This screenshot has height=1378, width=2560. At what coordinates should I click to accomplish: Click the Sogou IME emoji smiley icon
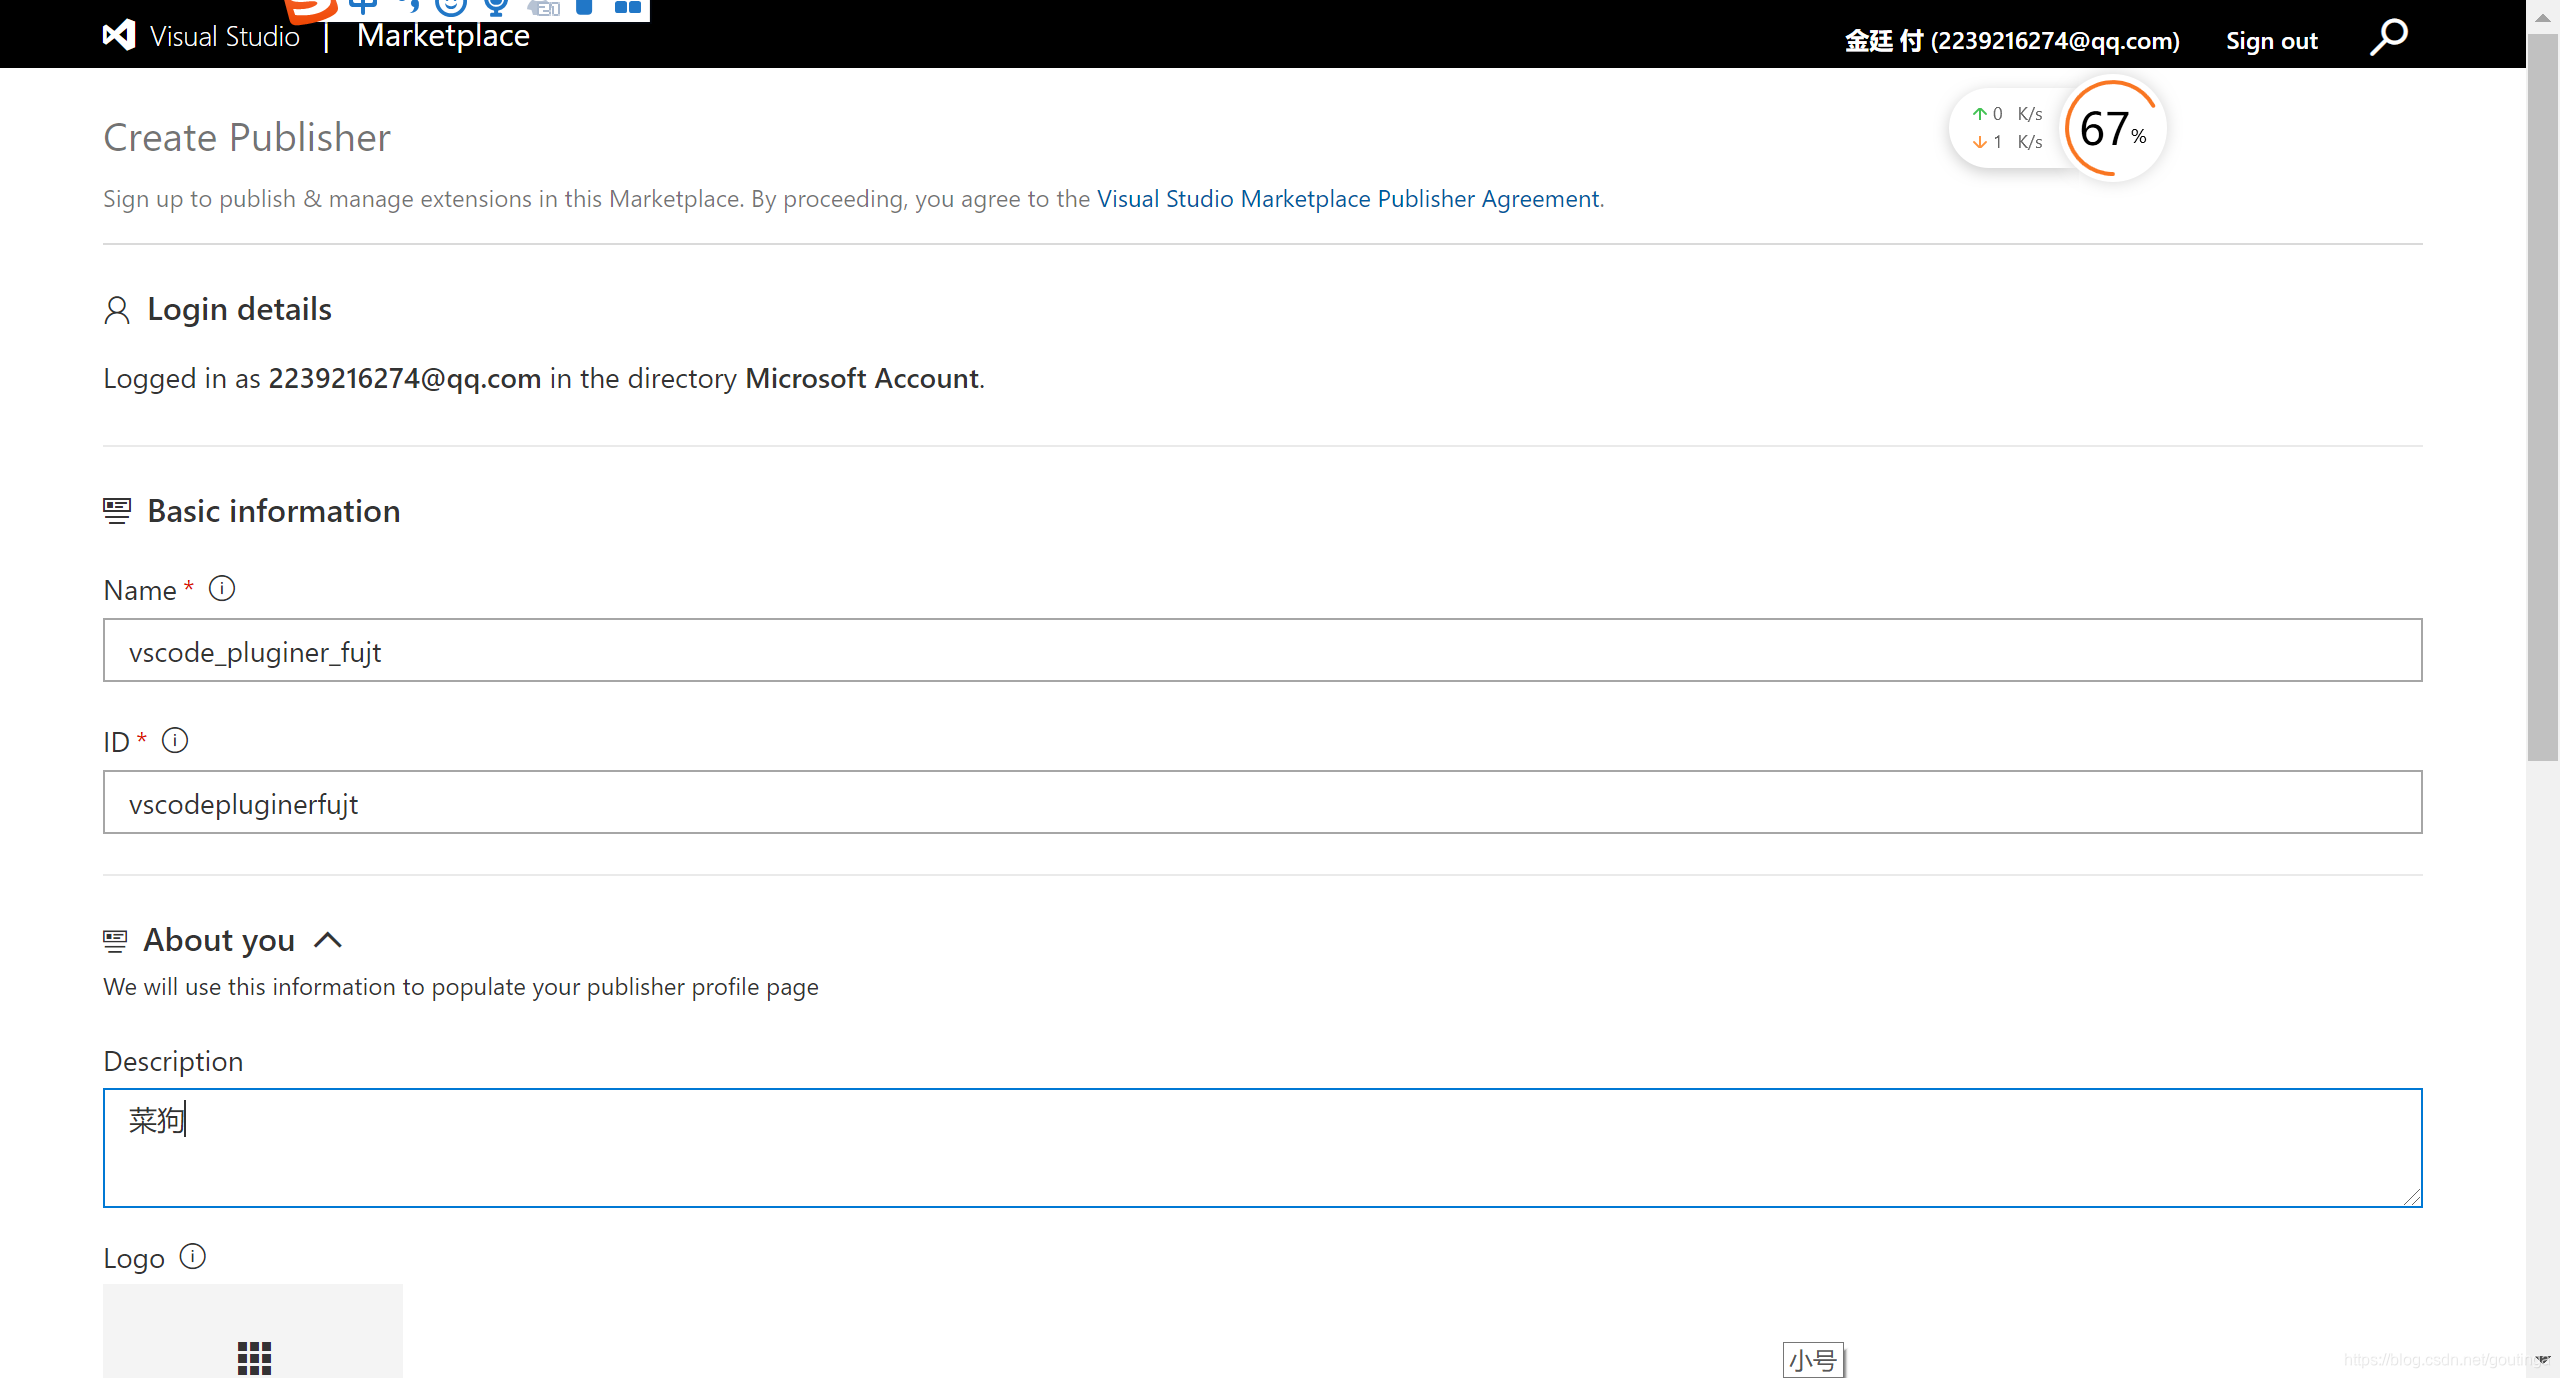tap(451, 7)
